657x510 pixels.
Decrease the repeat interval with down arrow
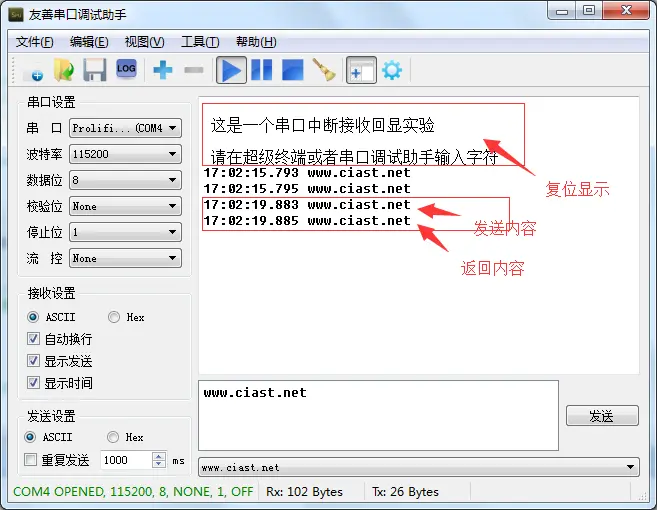coord(158,463)
